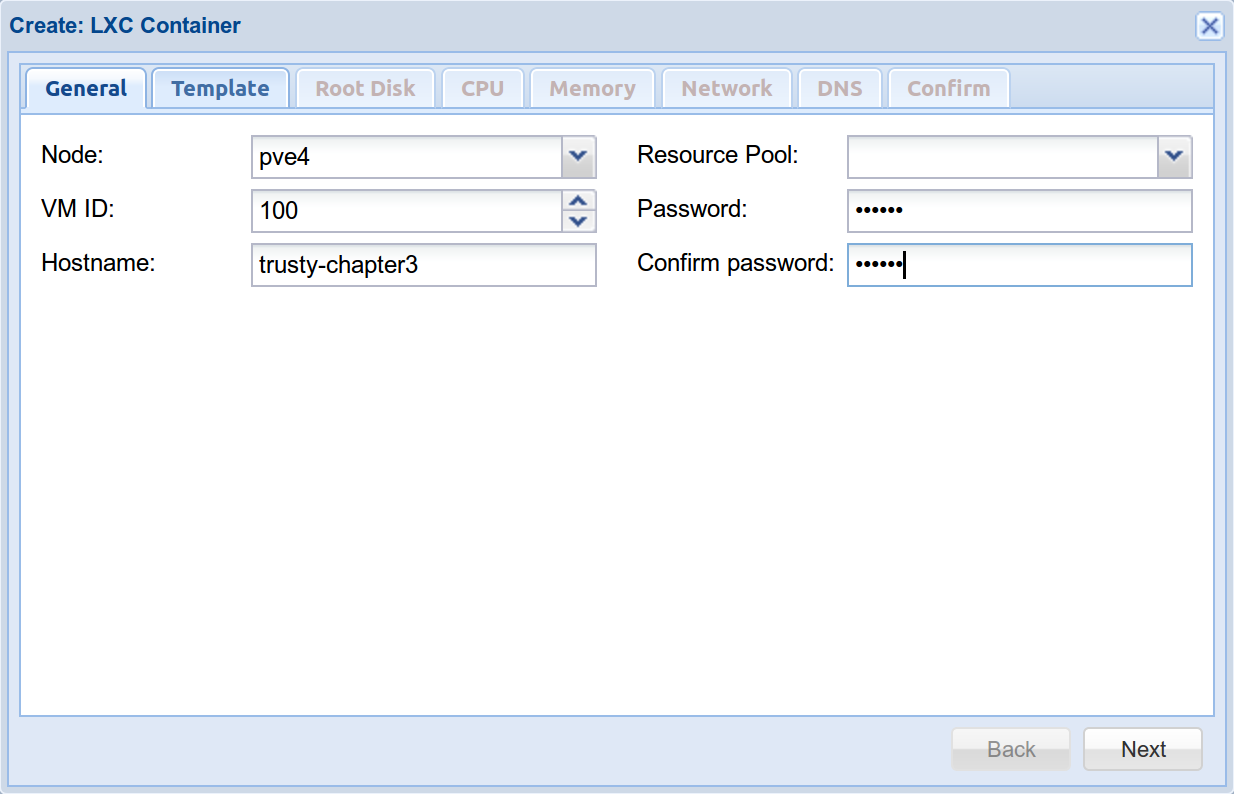
Task: Click the Resource Pool text box
Action: coord(1003,157)
